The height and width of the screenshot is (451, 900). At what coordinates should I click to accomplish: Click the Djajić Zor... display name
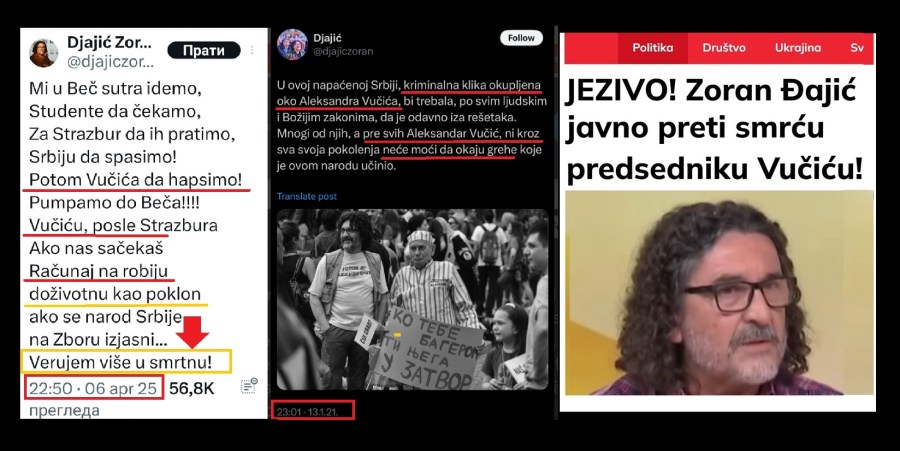(x=109, y=42)
